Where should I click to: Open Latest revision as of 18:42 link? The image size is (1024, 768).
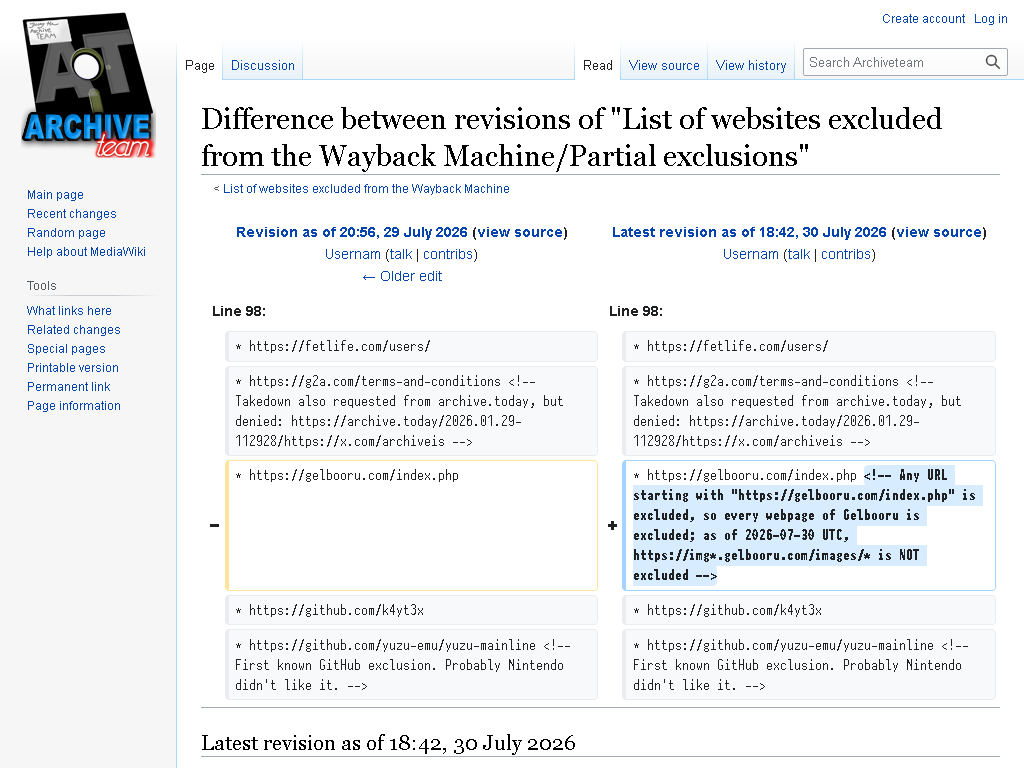749,232
